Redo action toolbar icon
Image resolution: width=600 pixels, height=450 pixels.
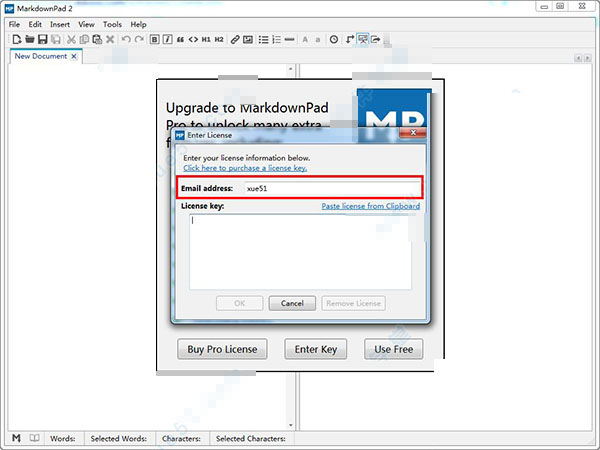[x=139, y=39]
